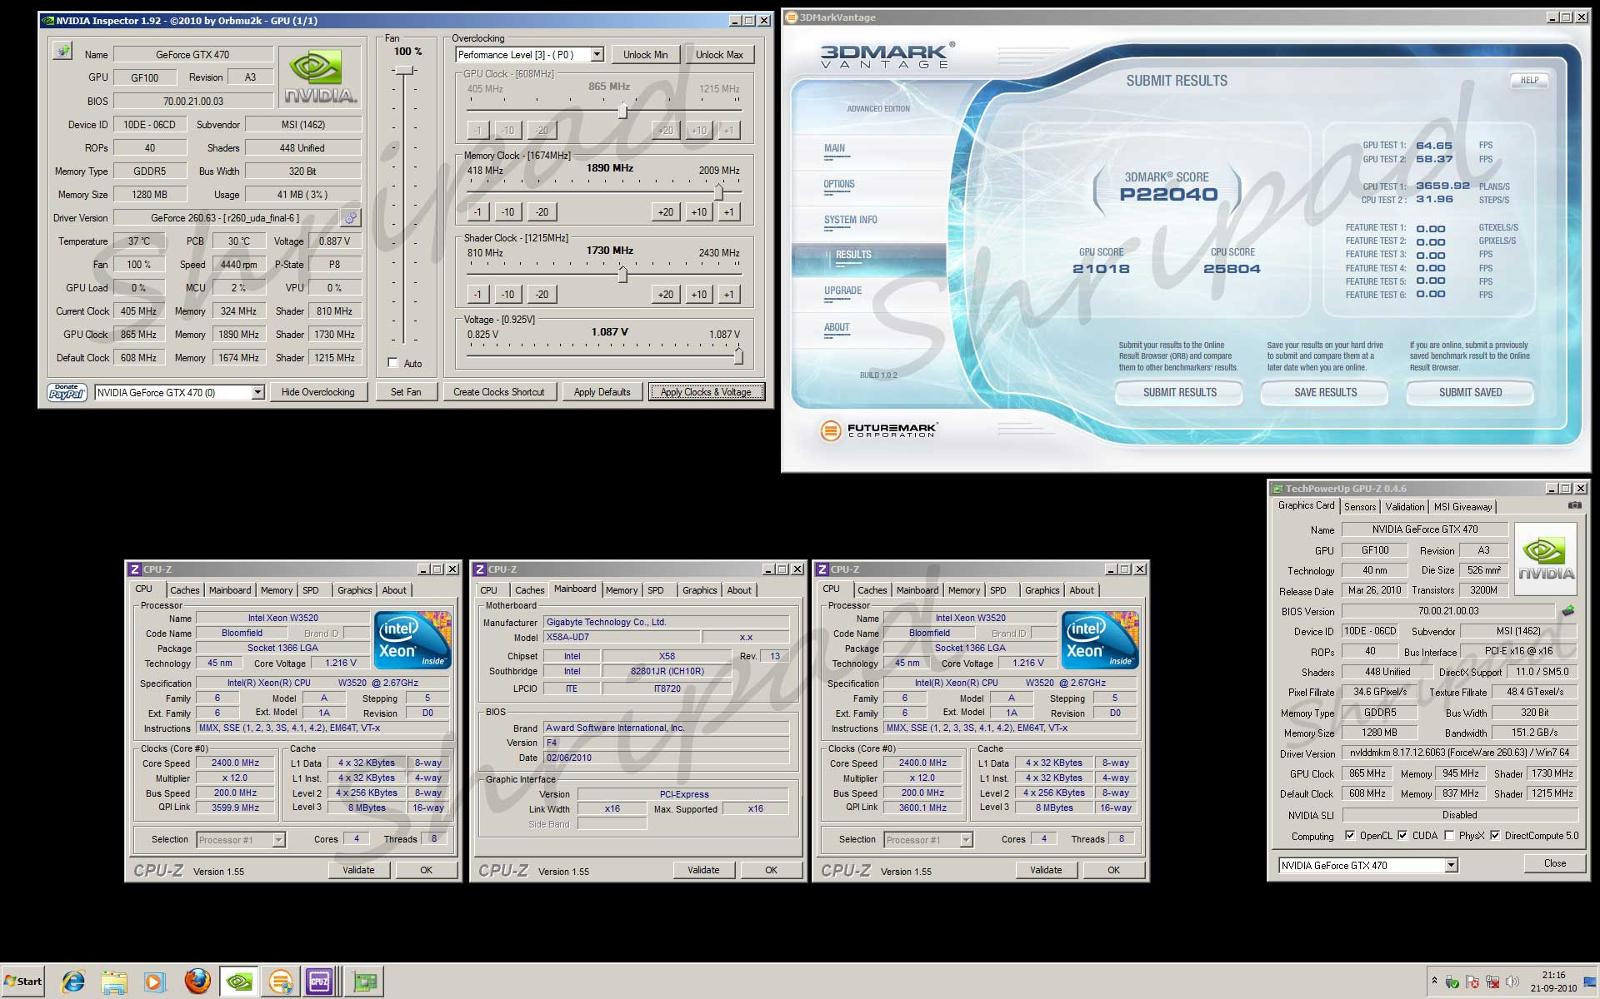1600x999 pixels.
Task: Click the upload icon beside the Name field
Action: 62,52
